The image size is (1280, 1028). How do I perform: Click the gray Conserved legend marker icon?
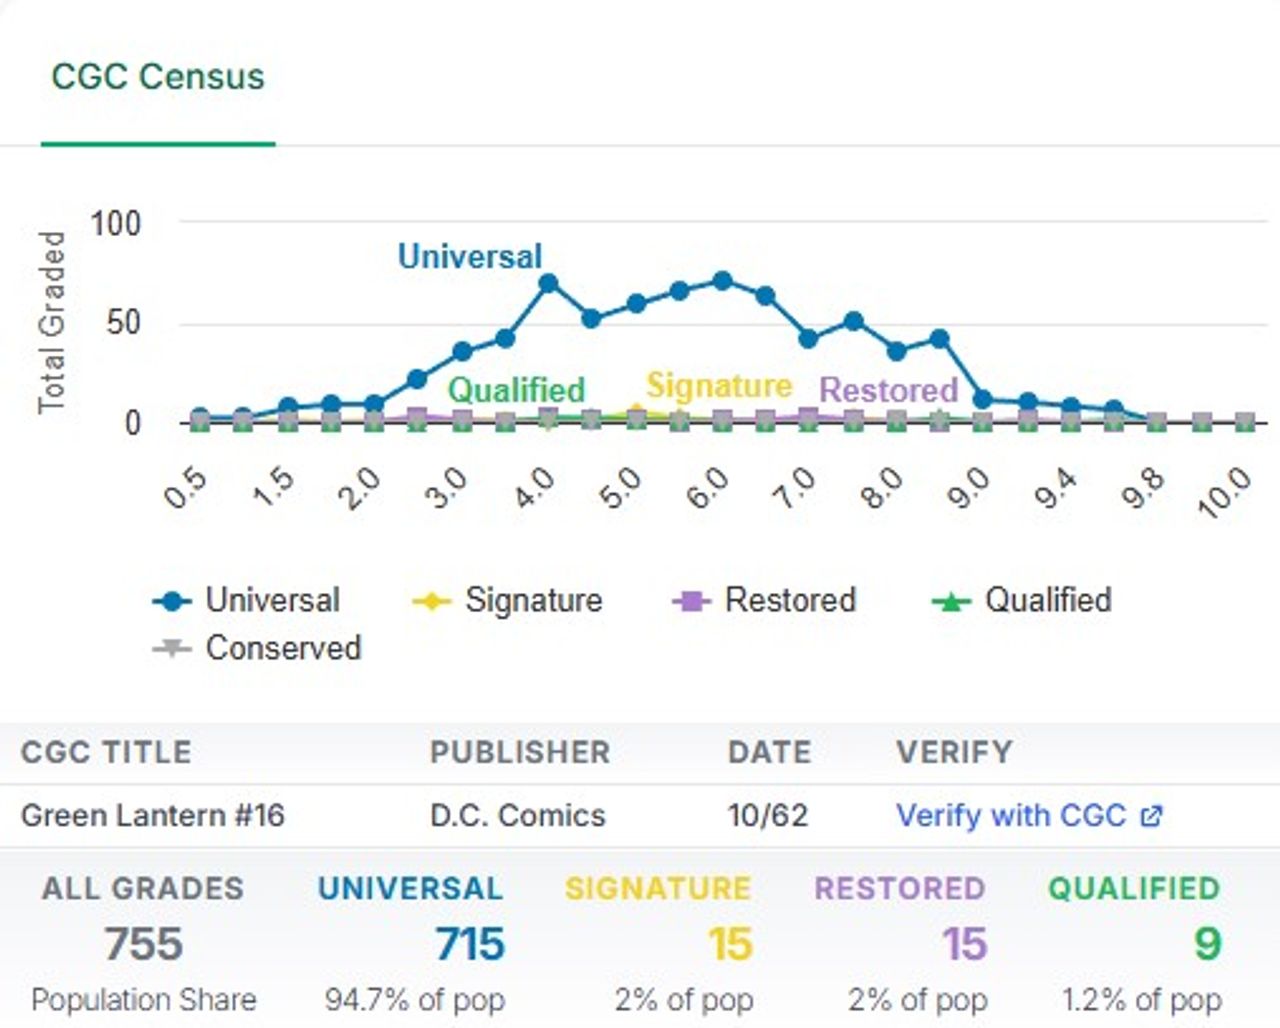coord(172,648)
